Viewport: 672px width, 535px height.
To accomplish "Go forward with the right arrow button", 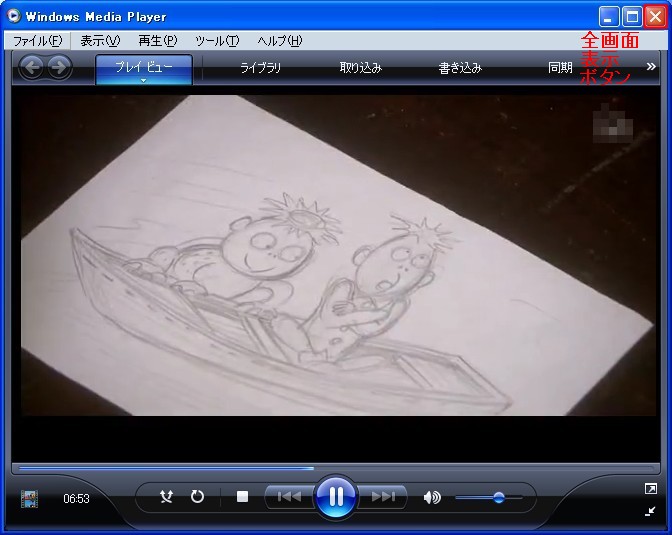I will click(x=59, y=67).
